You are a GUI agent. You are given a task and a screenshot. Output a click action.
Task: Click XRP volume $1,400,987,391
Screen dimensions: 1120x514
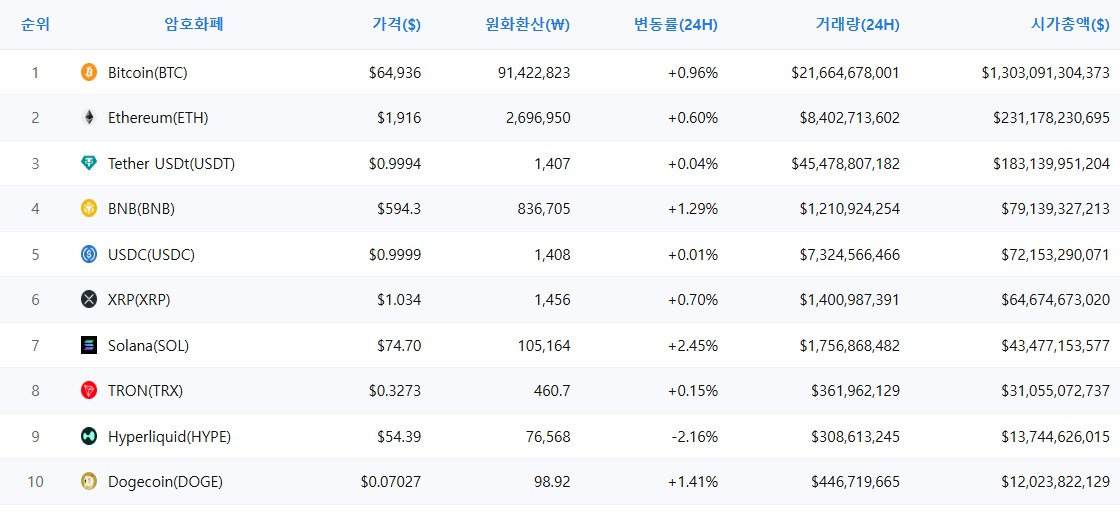(849, 301)
